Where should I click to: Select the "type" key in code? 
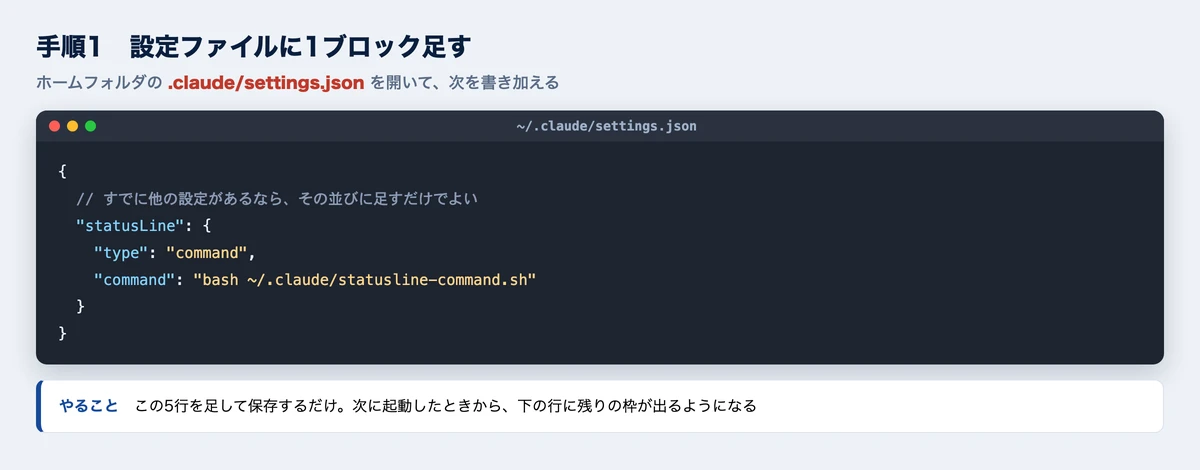coord(120,253)
